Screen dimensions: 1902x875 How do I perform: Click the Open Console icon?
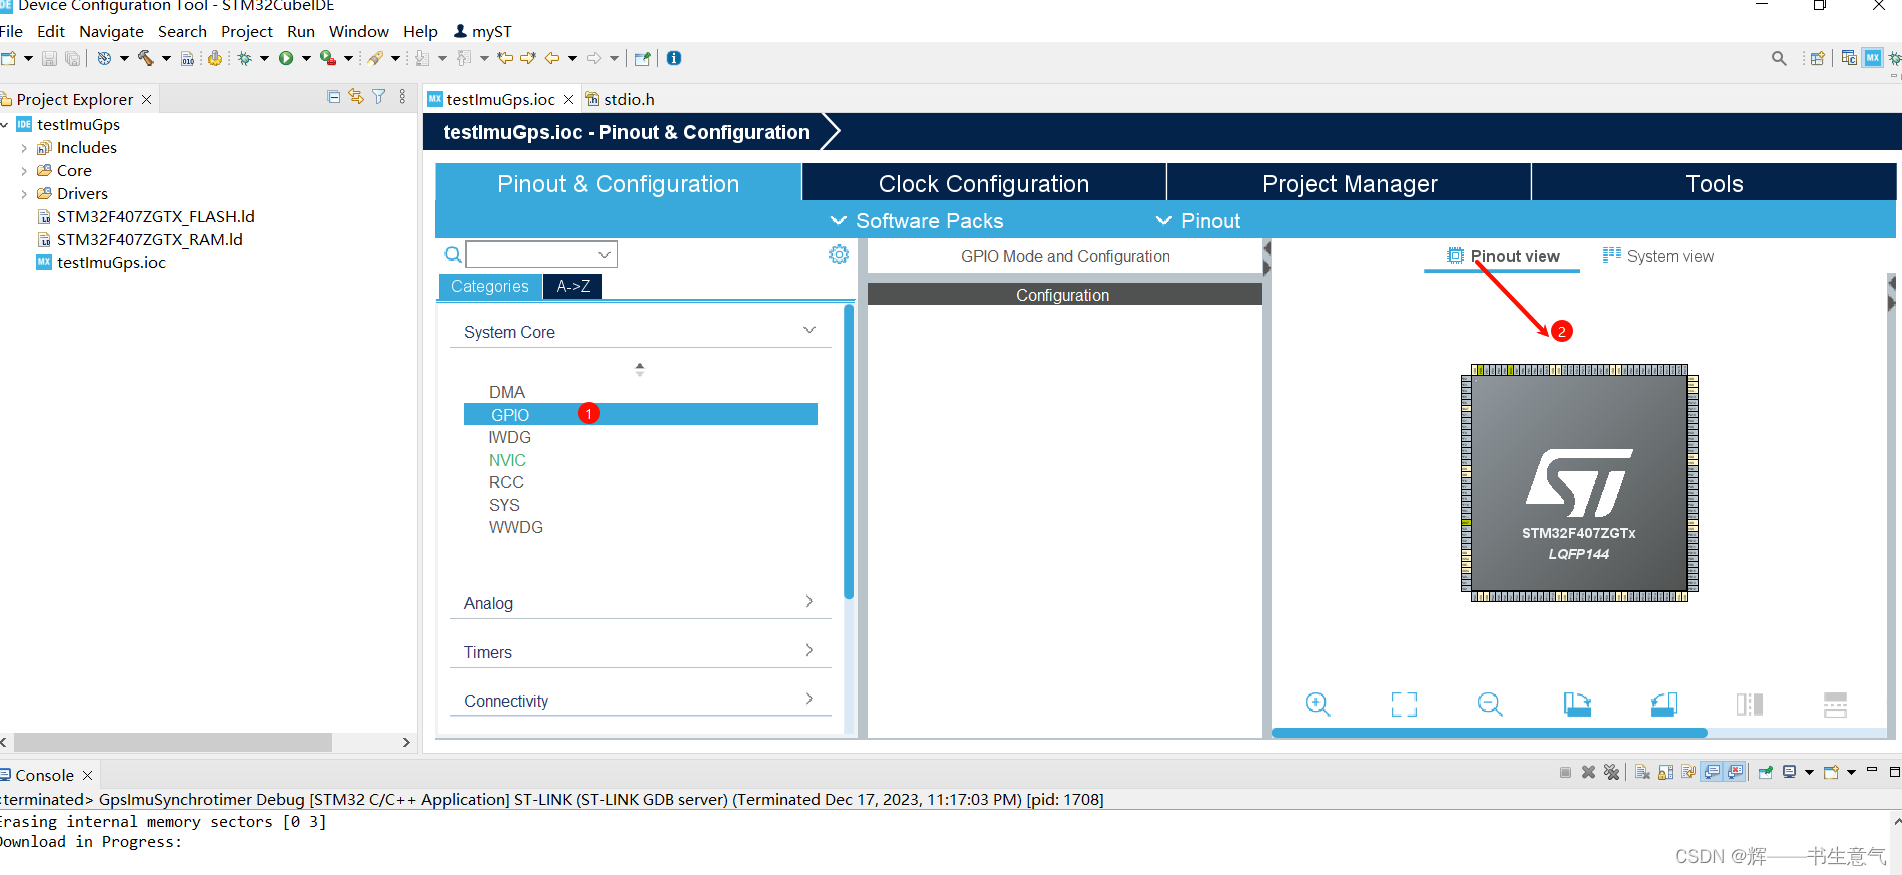click(x=1832, y=772)
